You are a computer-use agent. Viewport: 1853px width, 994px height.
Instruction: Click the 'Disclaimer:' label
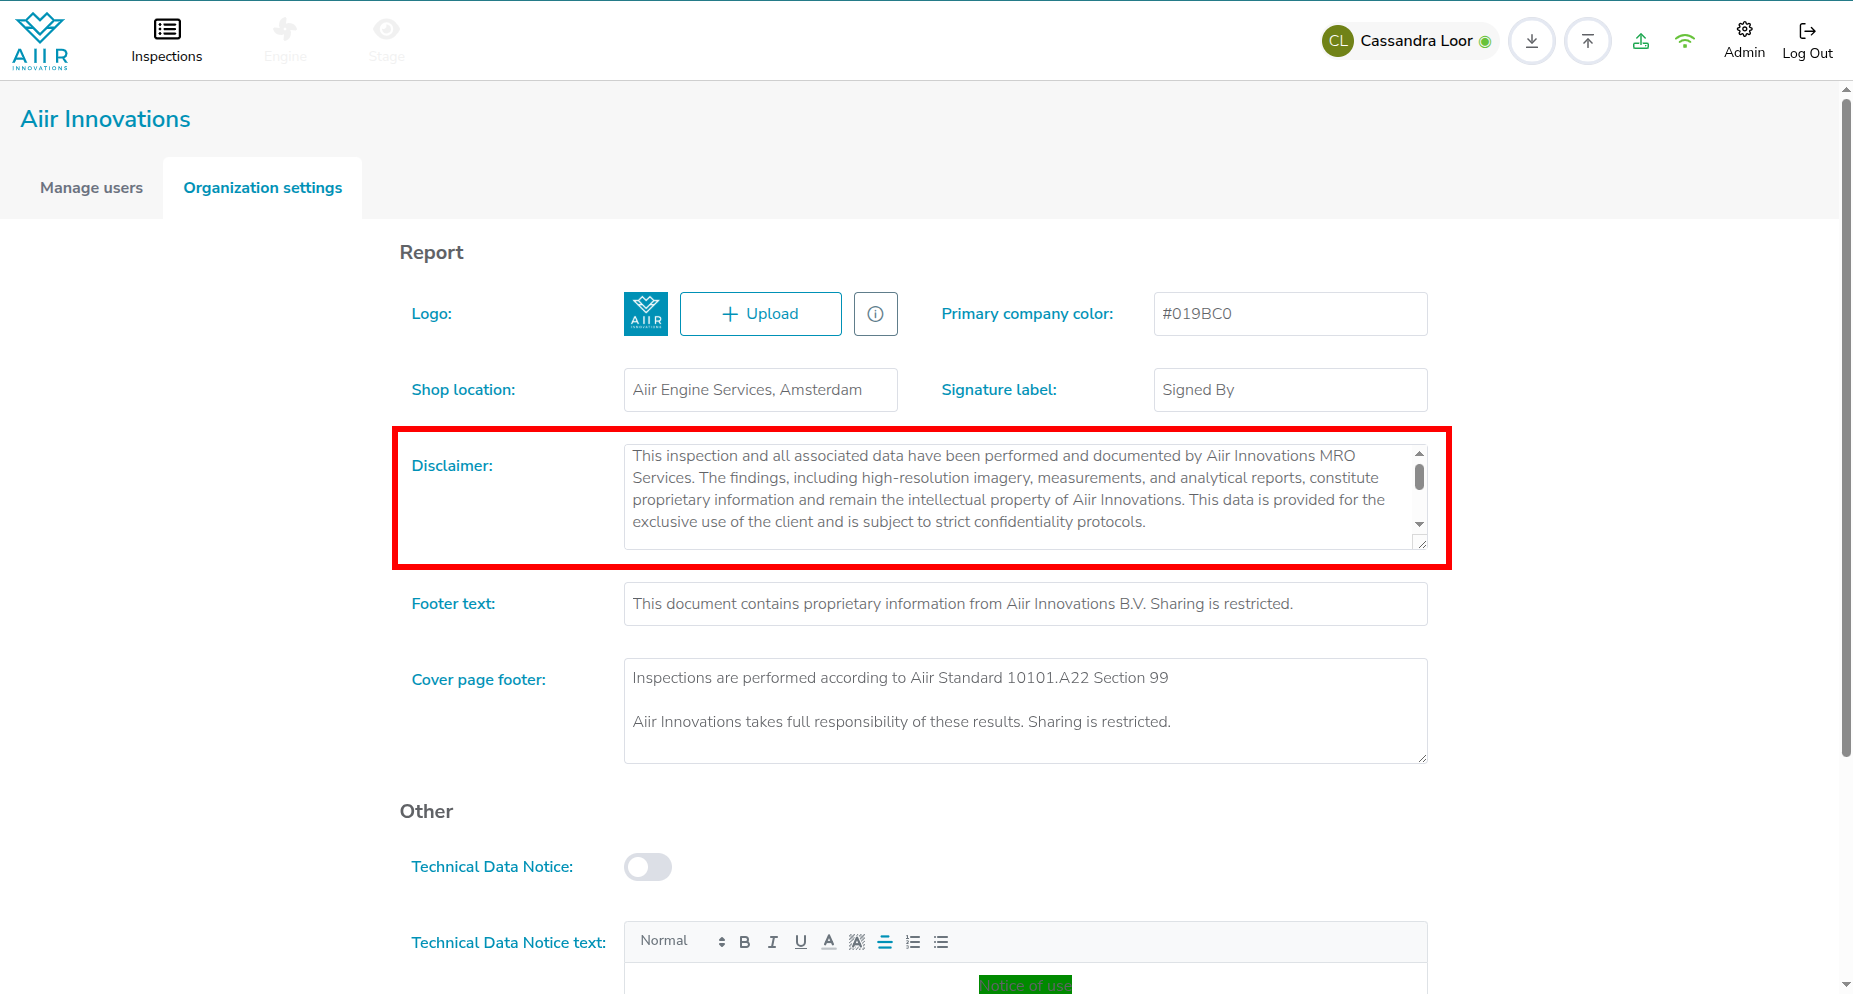pos(452,466)
